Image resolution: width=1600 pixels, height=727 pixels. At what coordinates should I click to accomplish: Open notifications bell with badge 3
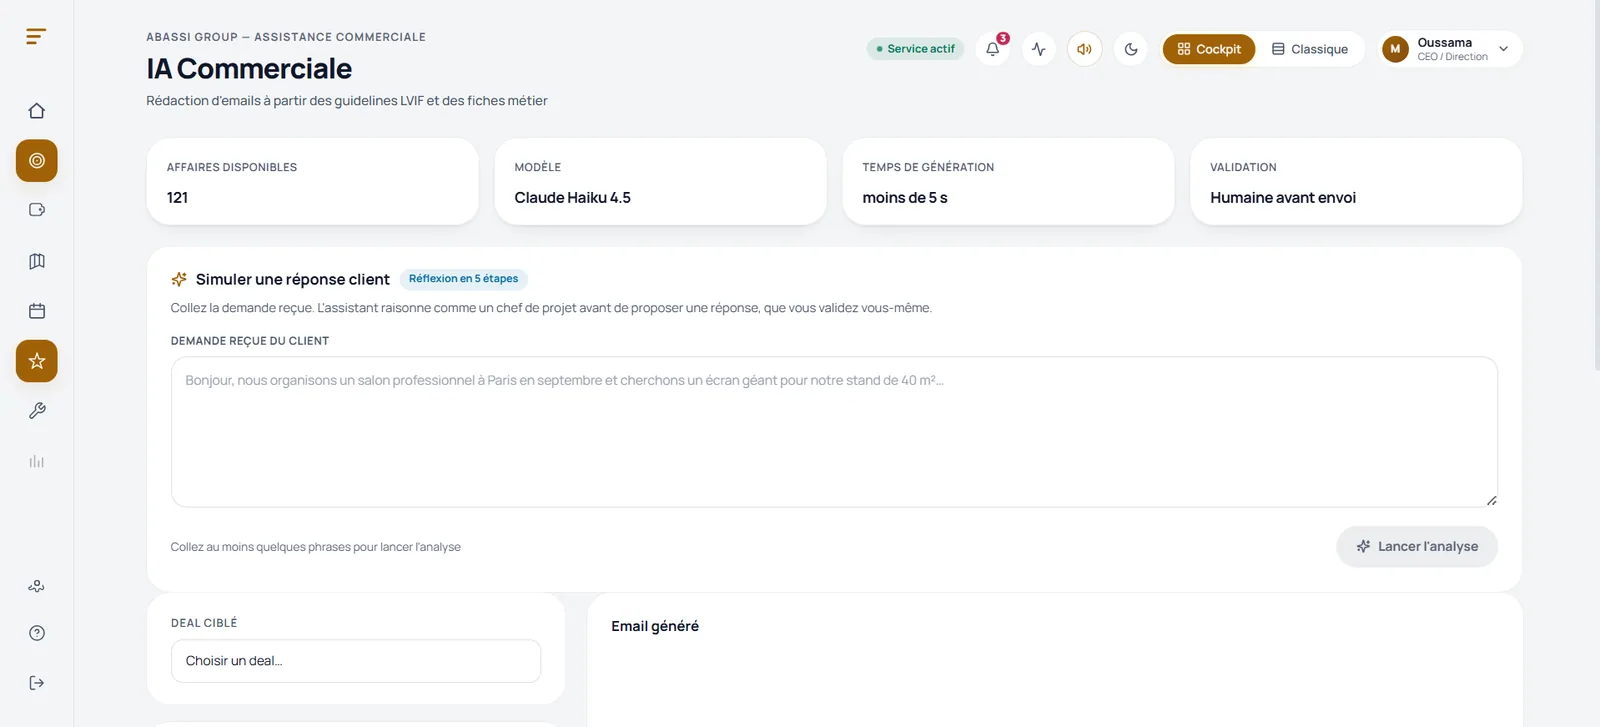[x=993, y=49]
